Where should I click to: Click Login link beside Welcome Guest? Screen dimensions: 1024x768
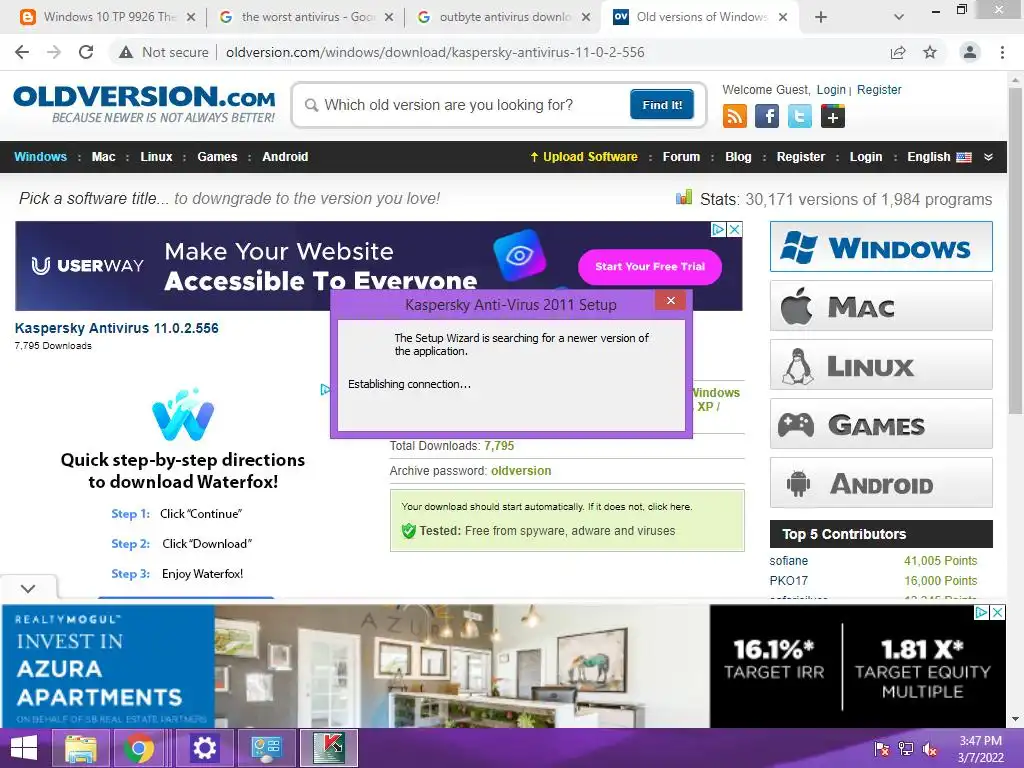(x=831, y=89)
